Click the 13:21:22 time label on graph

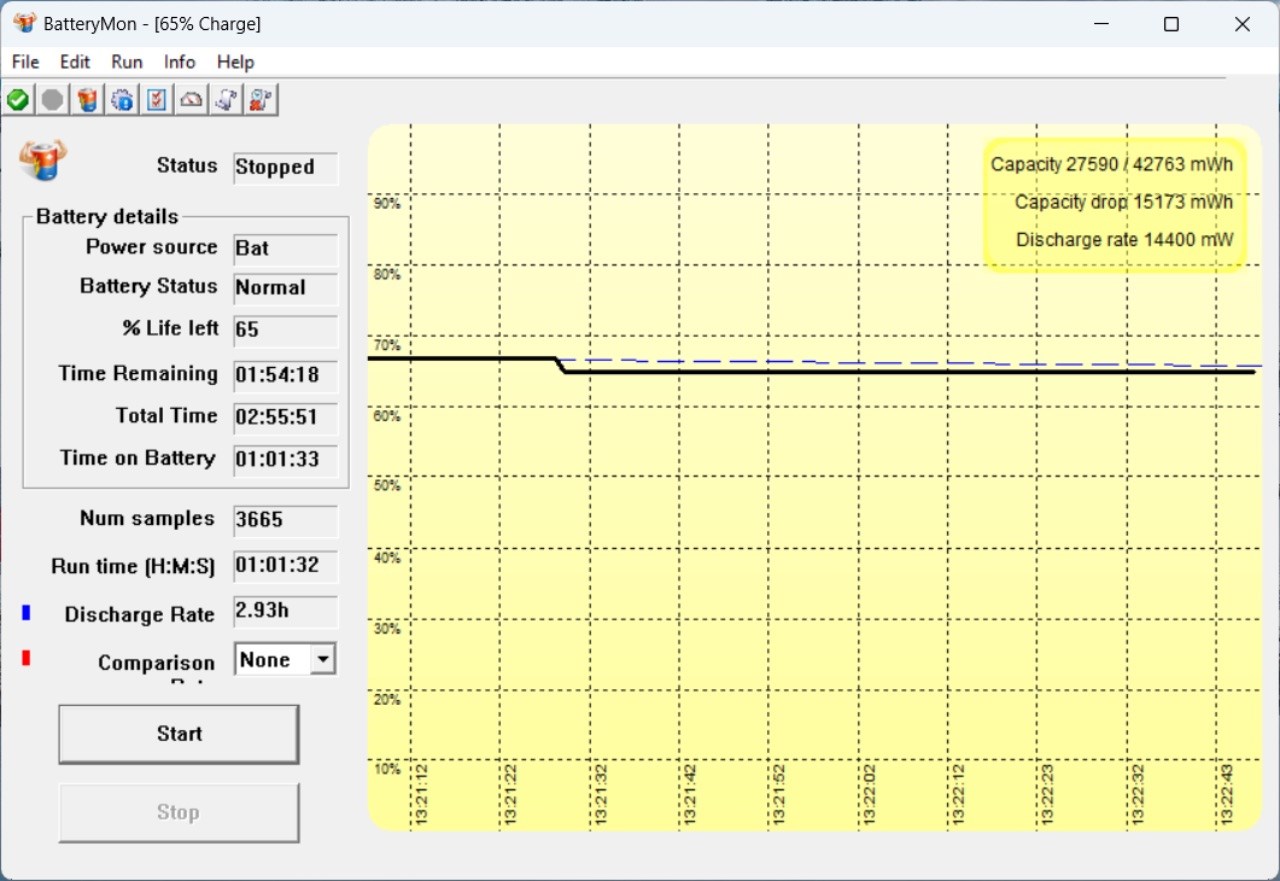click(511, 796)
